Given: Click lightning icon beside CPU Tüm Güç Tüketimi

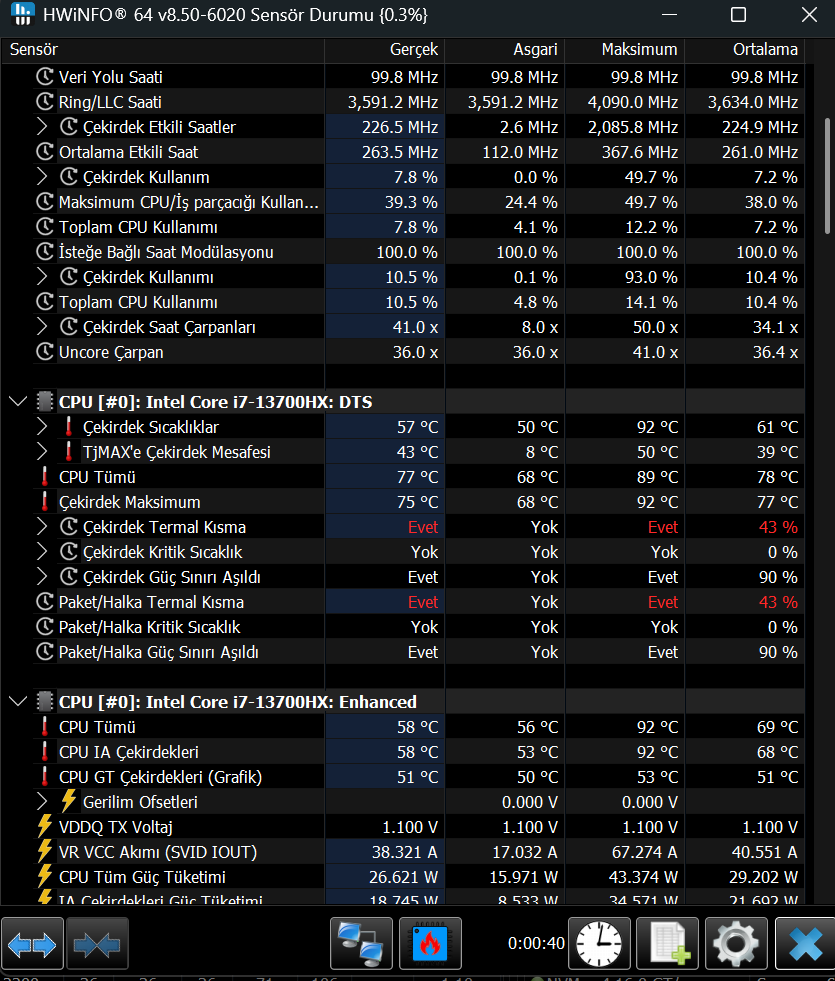Looking at the screenshot, I should click(x=44, y=877).
